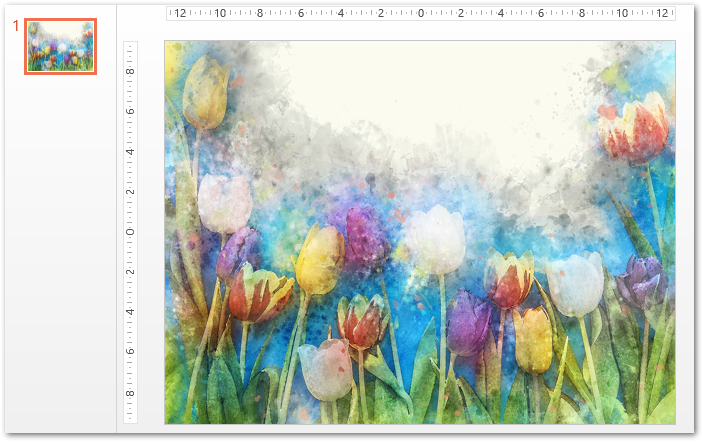This screenshot has width=703, height=442.
Task: Click the 4 mark above 0 on vertical ruler
Action: [x=130, y=152]
